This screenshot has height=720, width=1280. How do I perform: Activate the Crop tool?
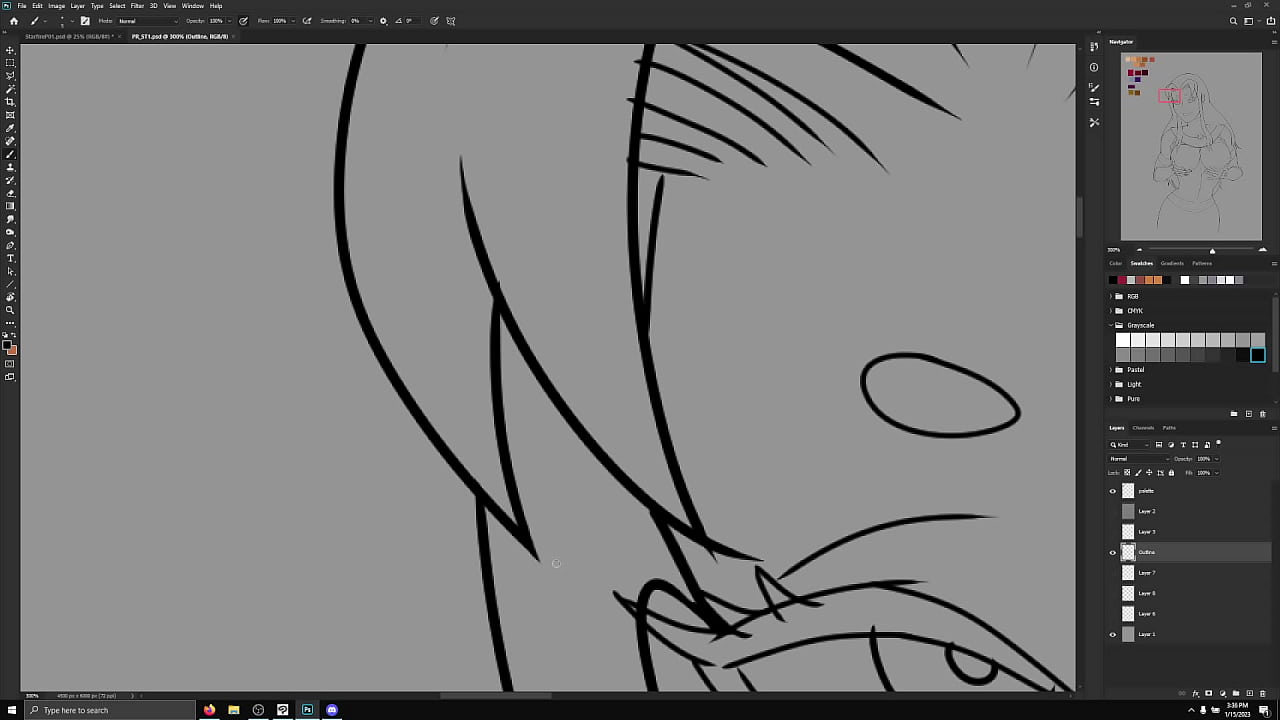click(10, 100)
